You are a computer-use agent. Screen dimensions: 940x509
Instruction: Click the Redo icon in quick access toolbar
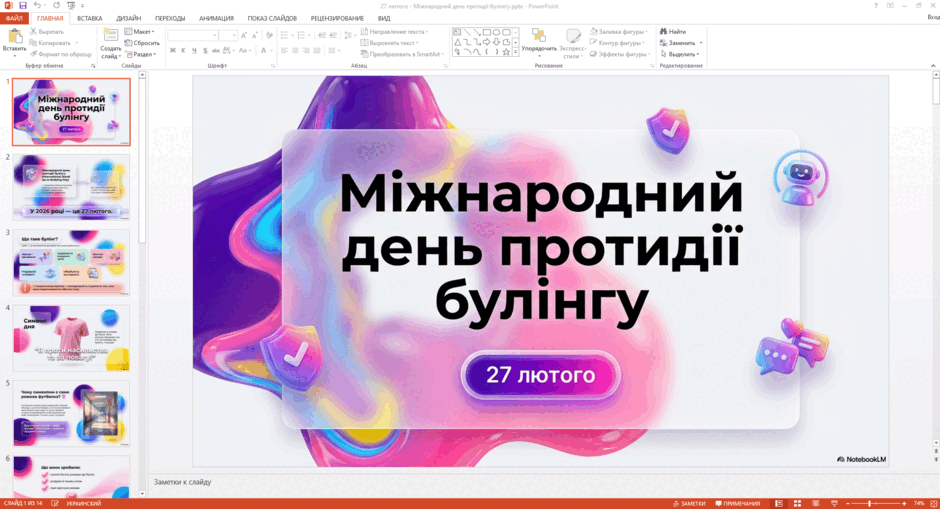[x=56, y=5]
